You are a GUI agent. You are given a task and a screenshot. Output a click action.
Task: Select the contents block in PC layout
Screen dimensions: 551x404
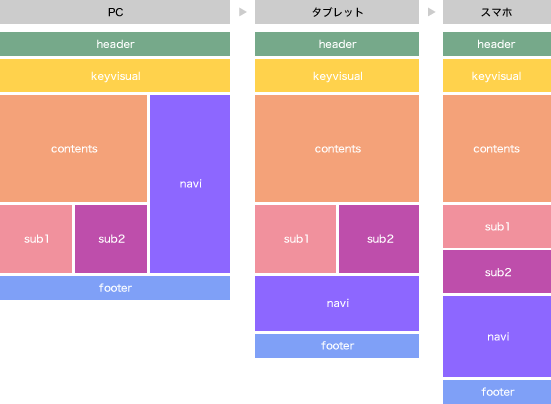pyautogui.click(x=73, y=148)
